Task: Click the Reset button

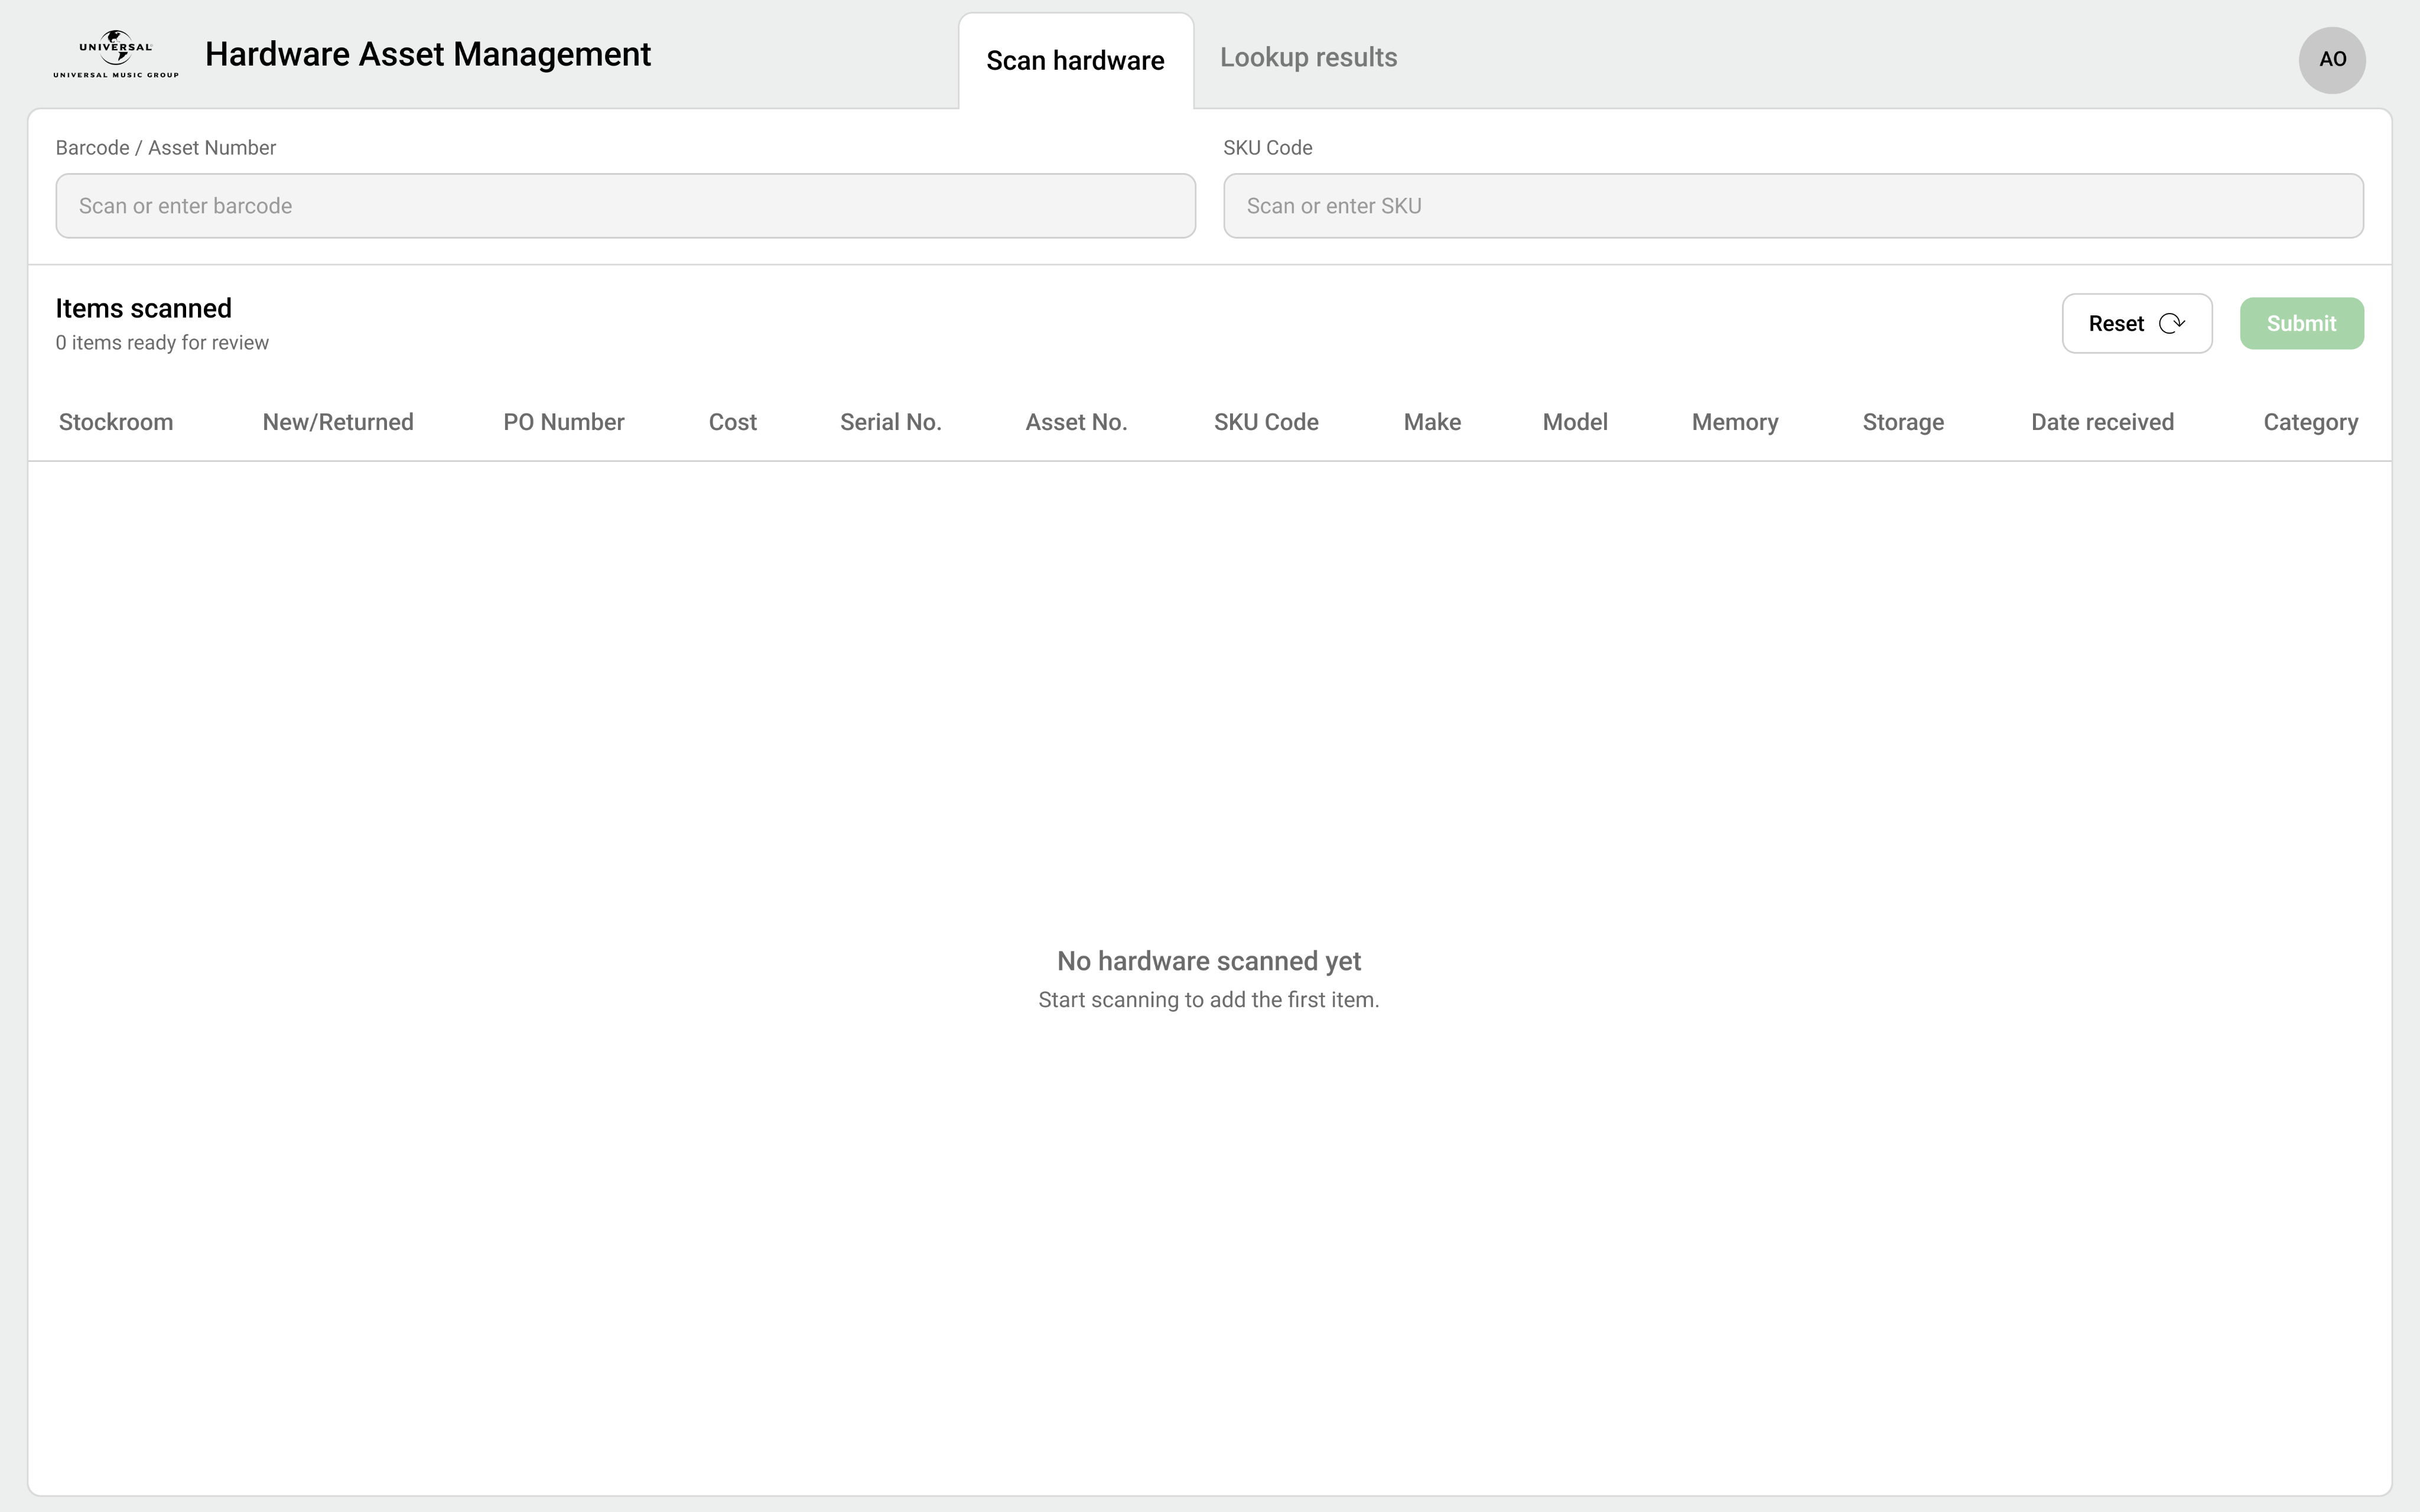Action: [x=2137, y=323]
